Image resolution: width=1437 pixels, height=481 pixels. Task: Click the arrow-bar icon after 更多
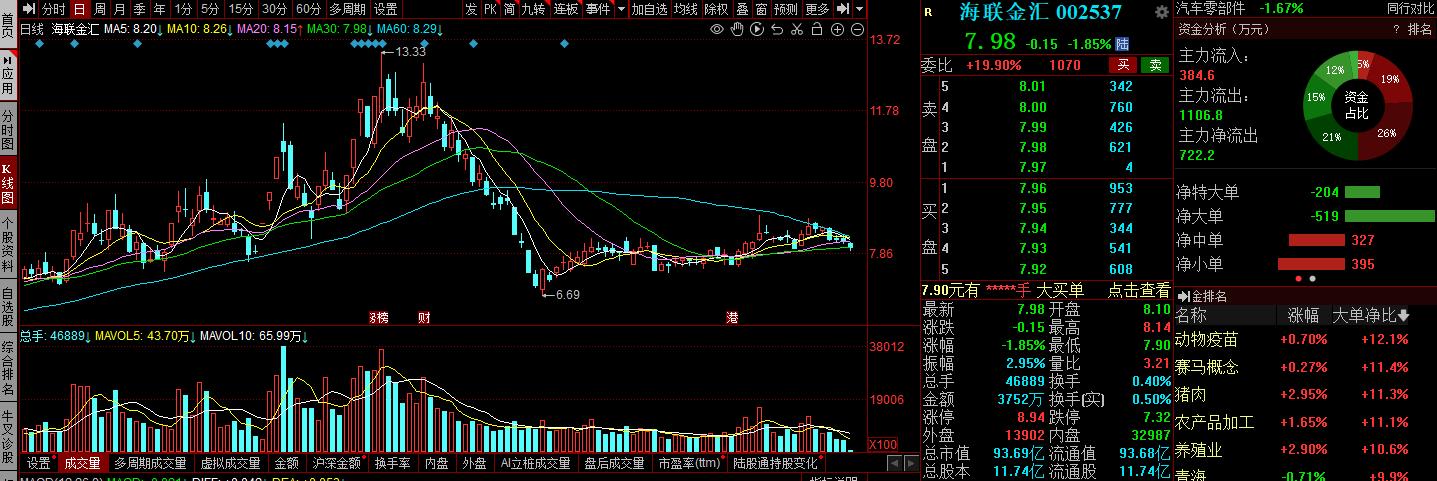coord(844,9)
